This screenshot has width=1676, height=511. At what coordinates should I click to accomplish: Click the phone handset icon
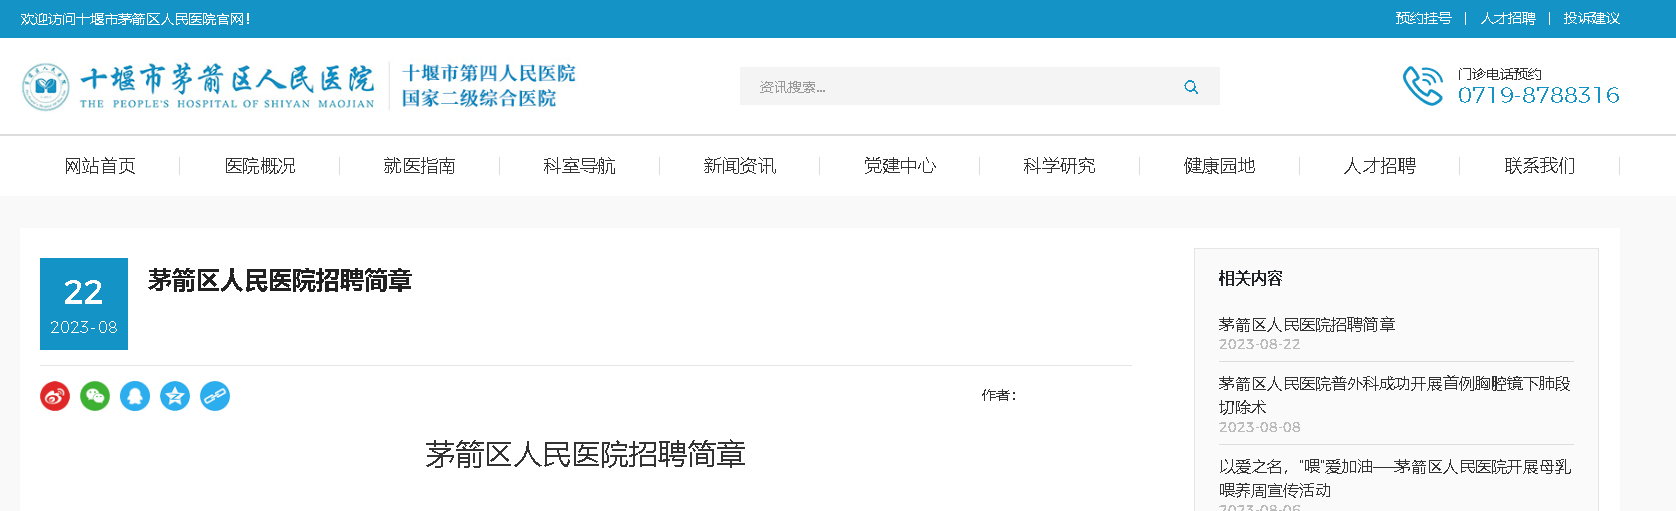click(x=1423, y=86)
